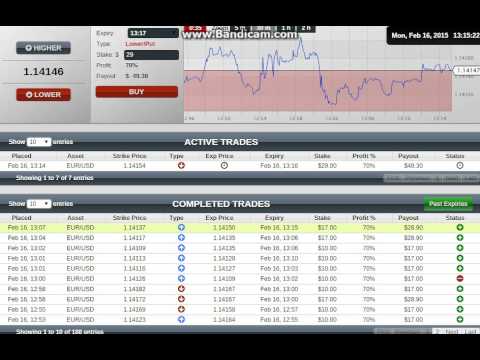
Task: Click the LOWER put button
Action: (x=43, y=95)
